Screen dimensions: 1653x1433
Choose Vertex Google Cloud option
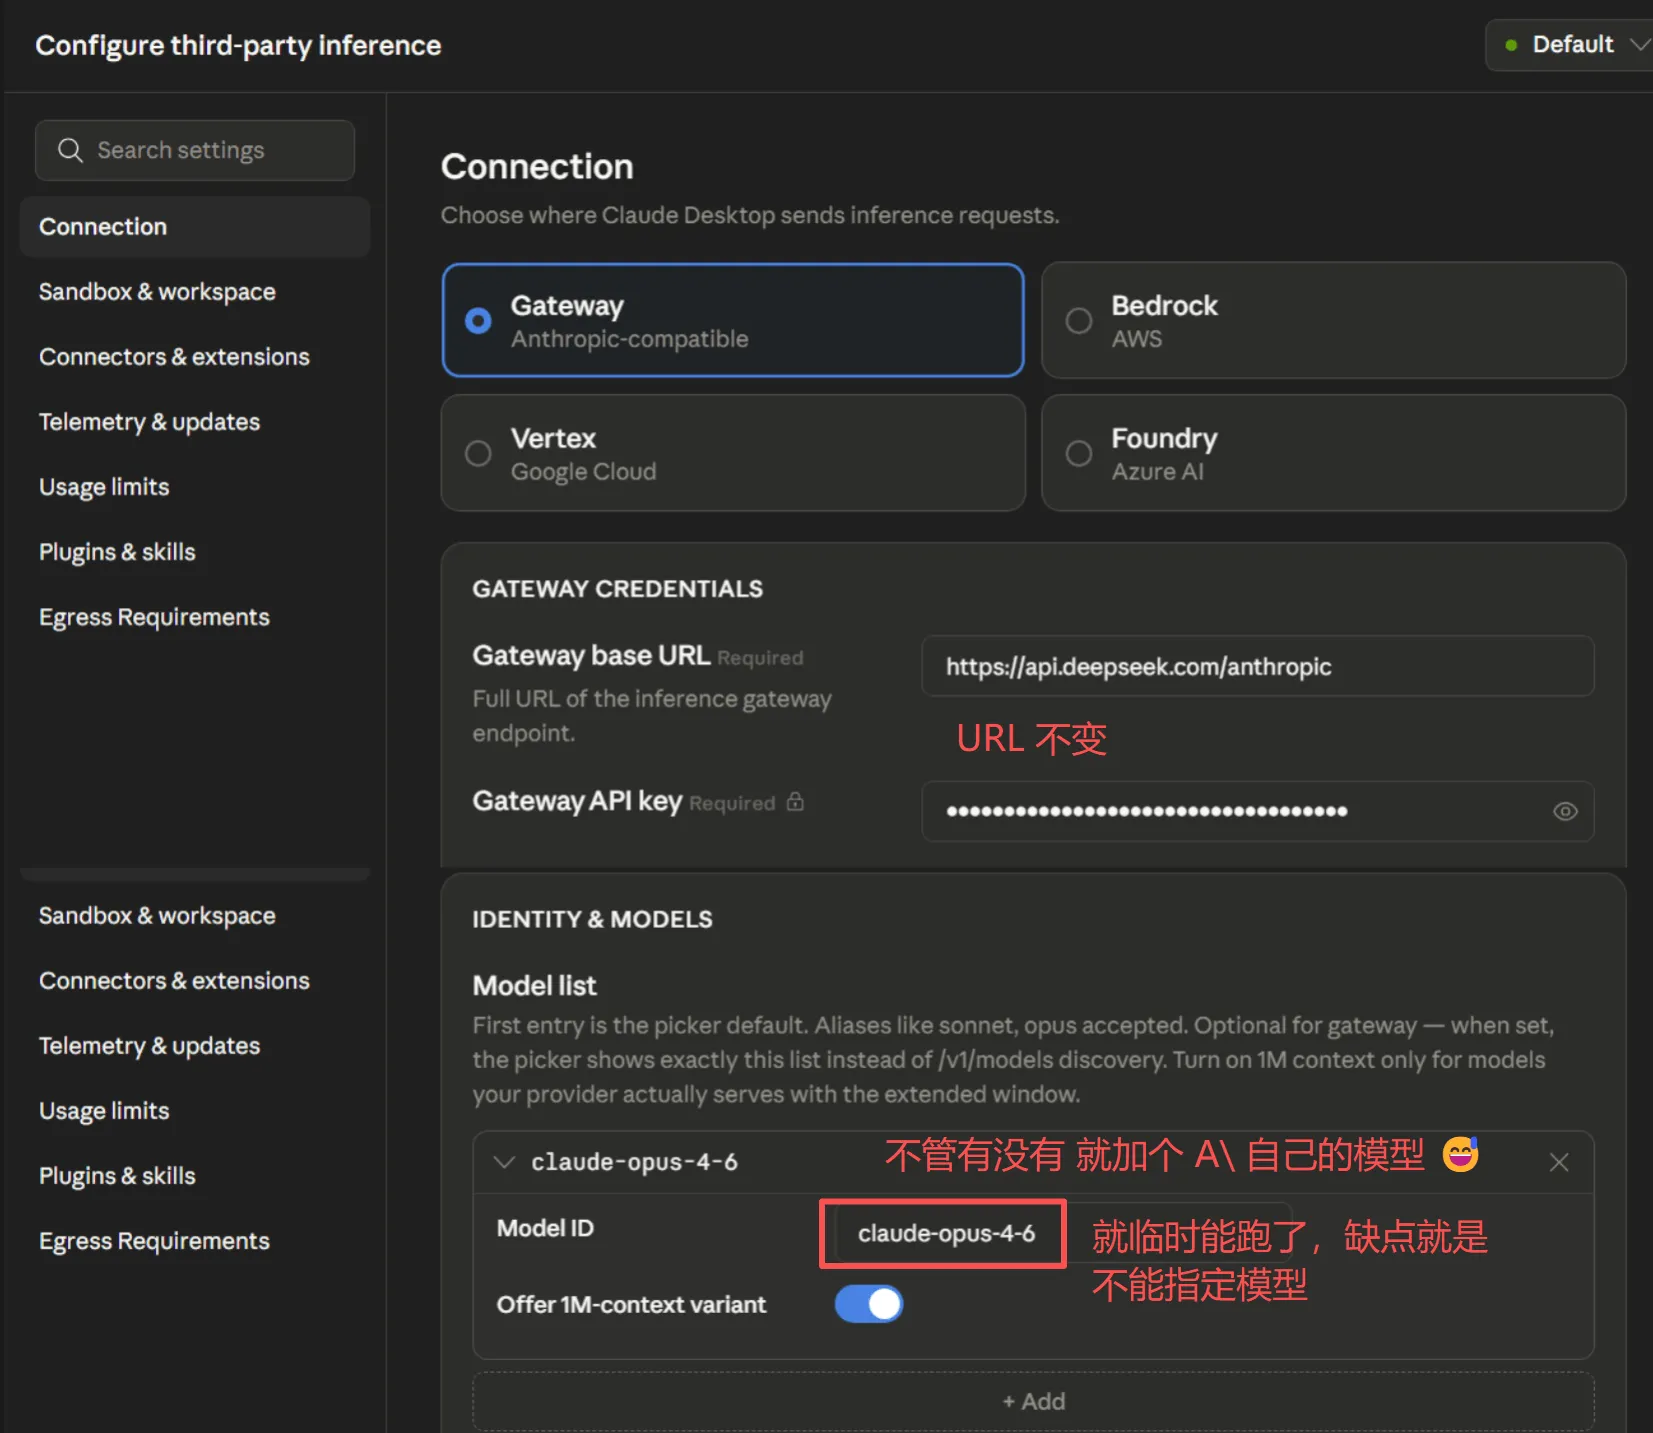click(733, 453)
